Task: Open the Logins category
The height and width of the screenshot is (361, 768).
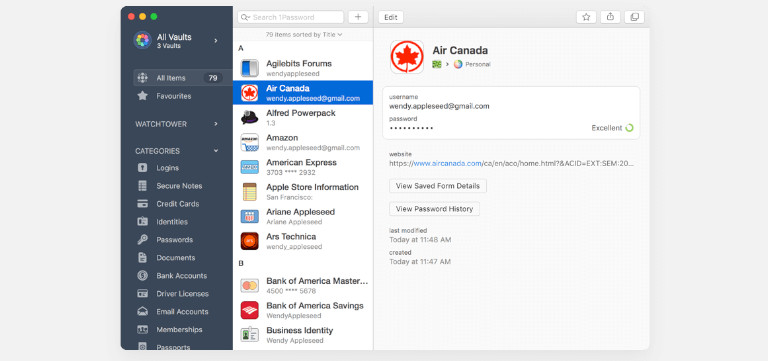Action: (168, 168)
